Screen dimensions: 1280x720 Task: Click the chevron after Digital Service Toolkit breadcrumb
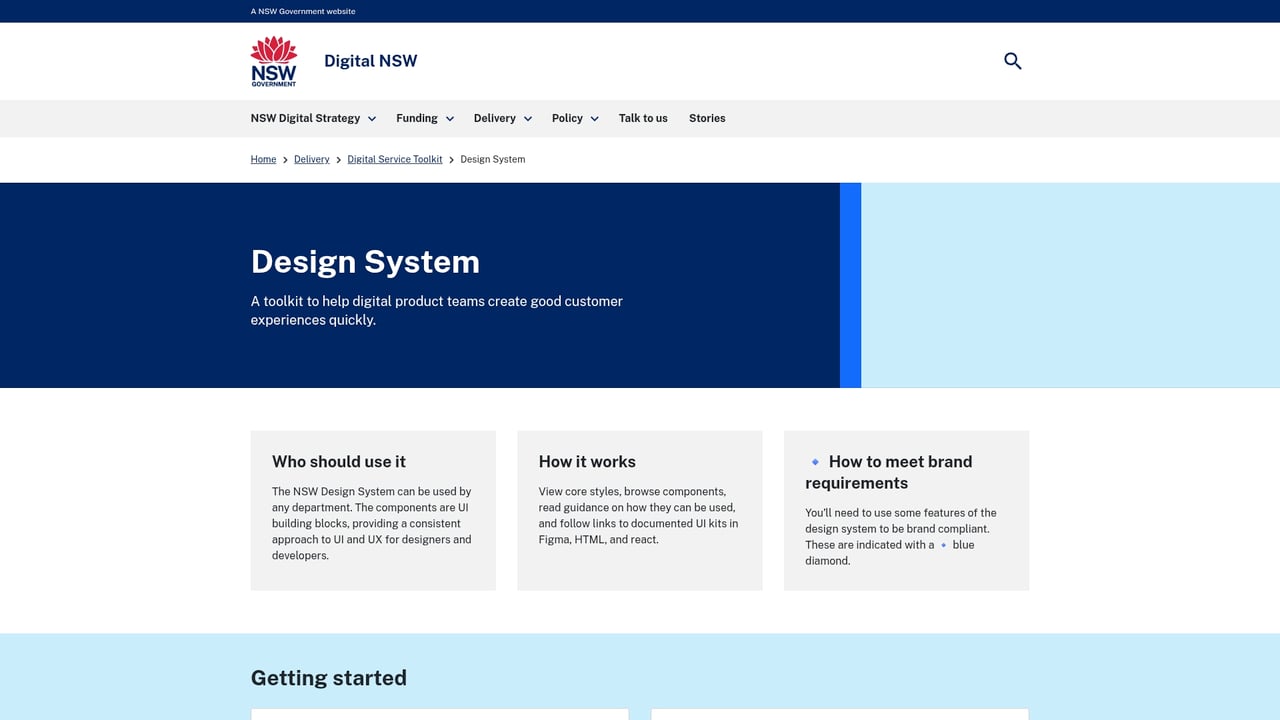tap(451, 159)
